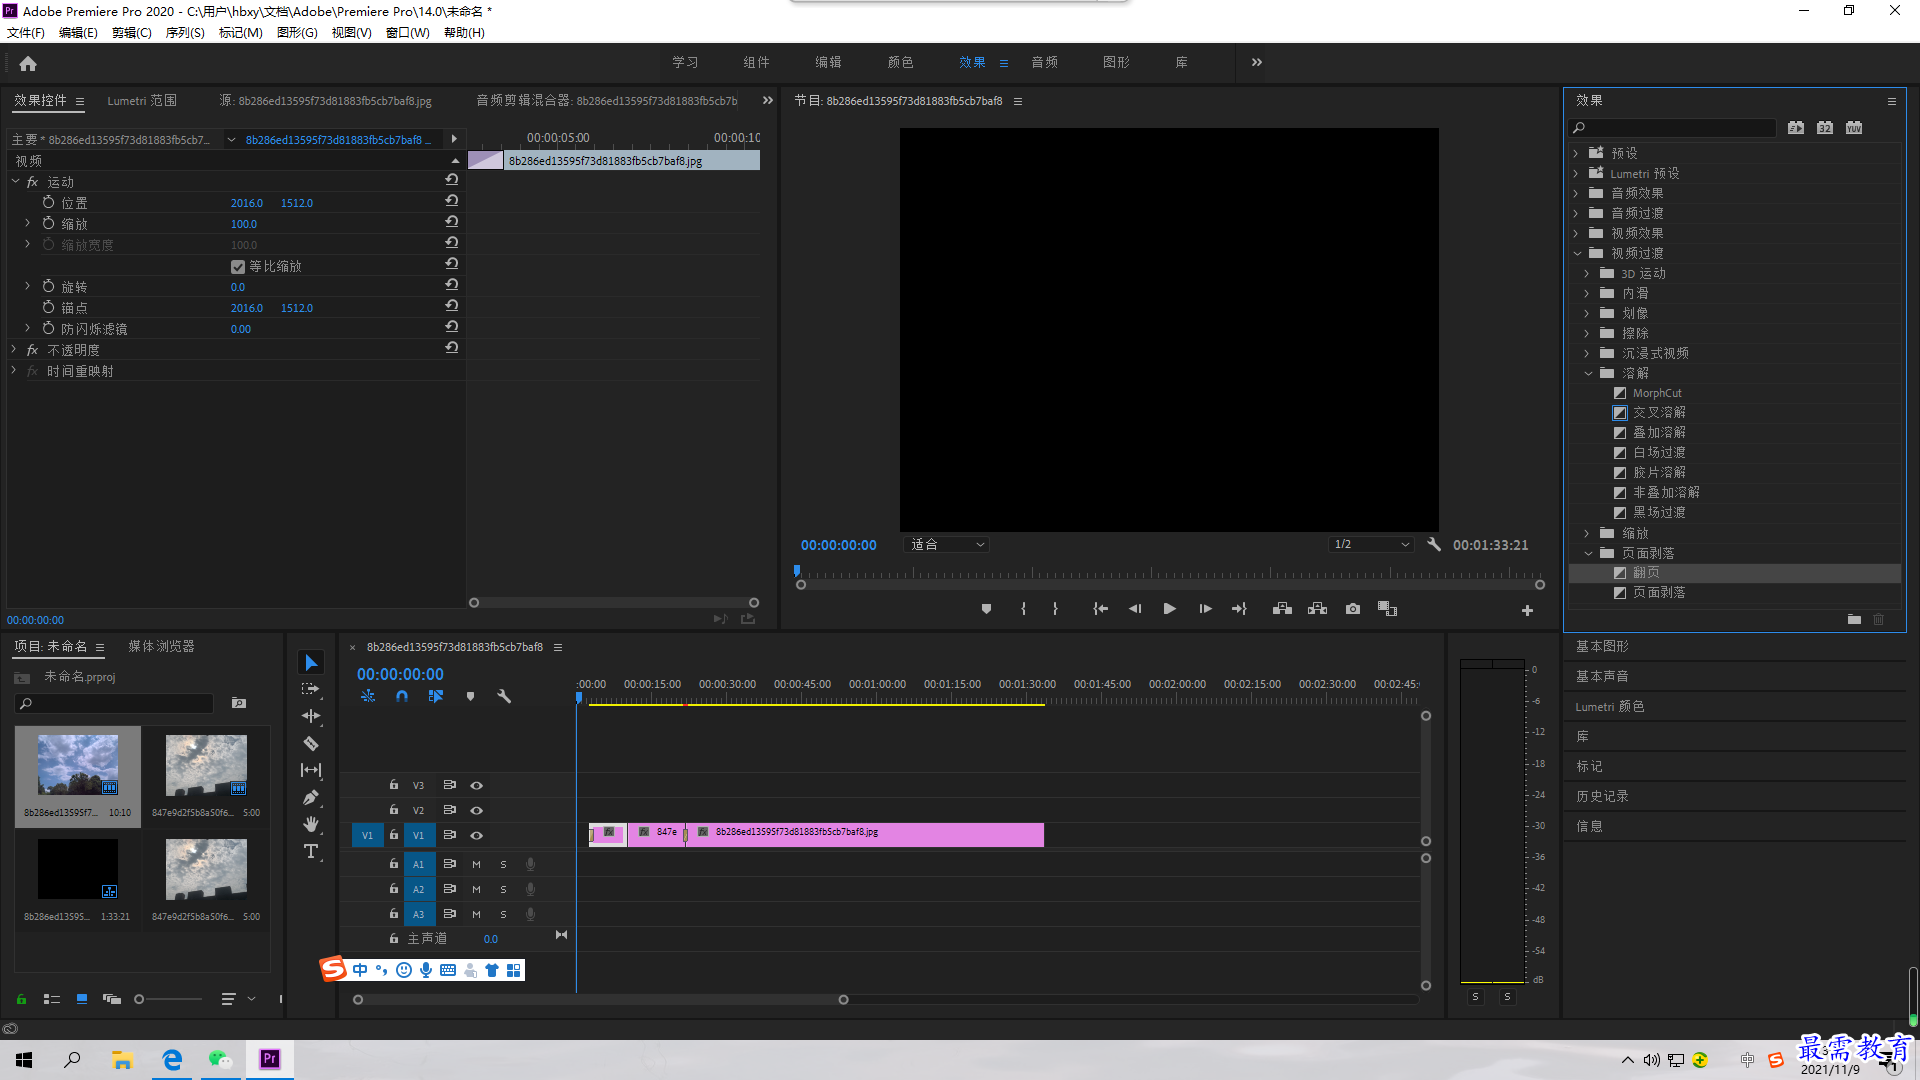The width and height of the screenshot is (1920, 1080).
Task: Toggle V2 track output eye
Action: 477,810
